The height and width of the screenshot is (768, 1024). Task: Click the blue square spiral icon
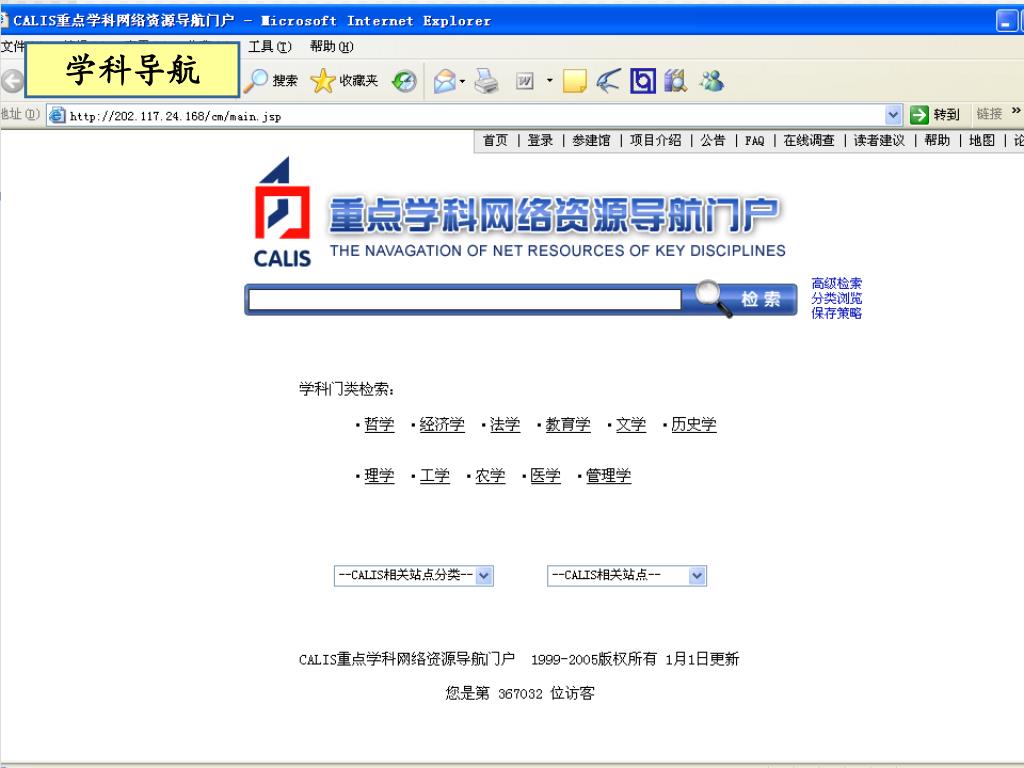click(x=643, y=81)
